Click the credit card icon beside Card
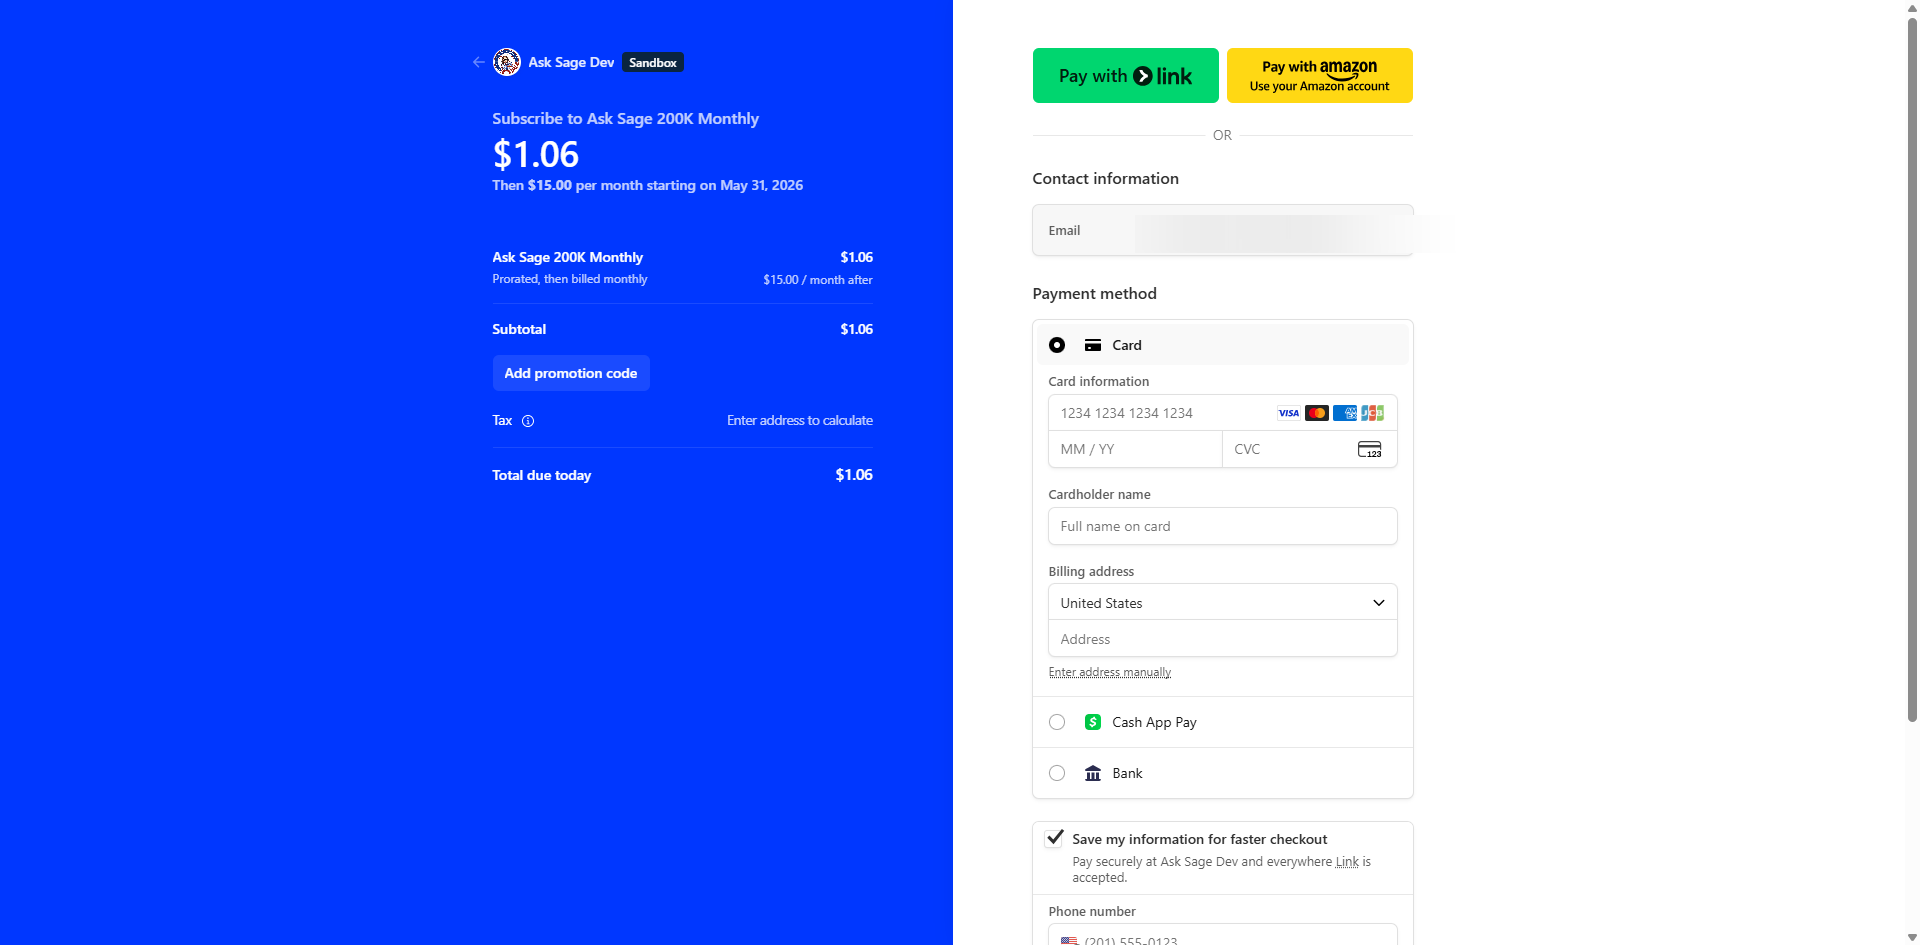This screenshot has height=945, width=1920. click(x=1093, y=345)
